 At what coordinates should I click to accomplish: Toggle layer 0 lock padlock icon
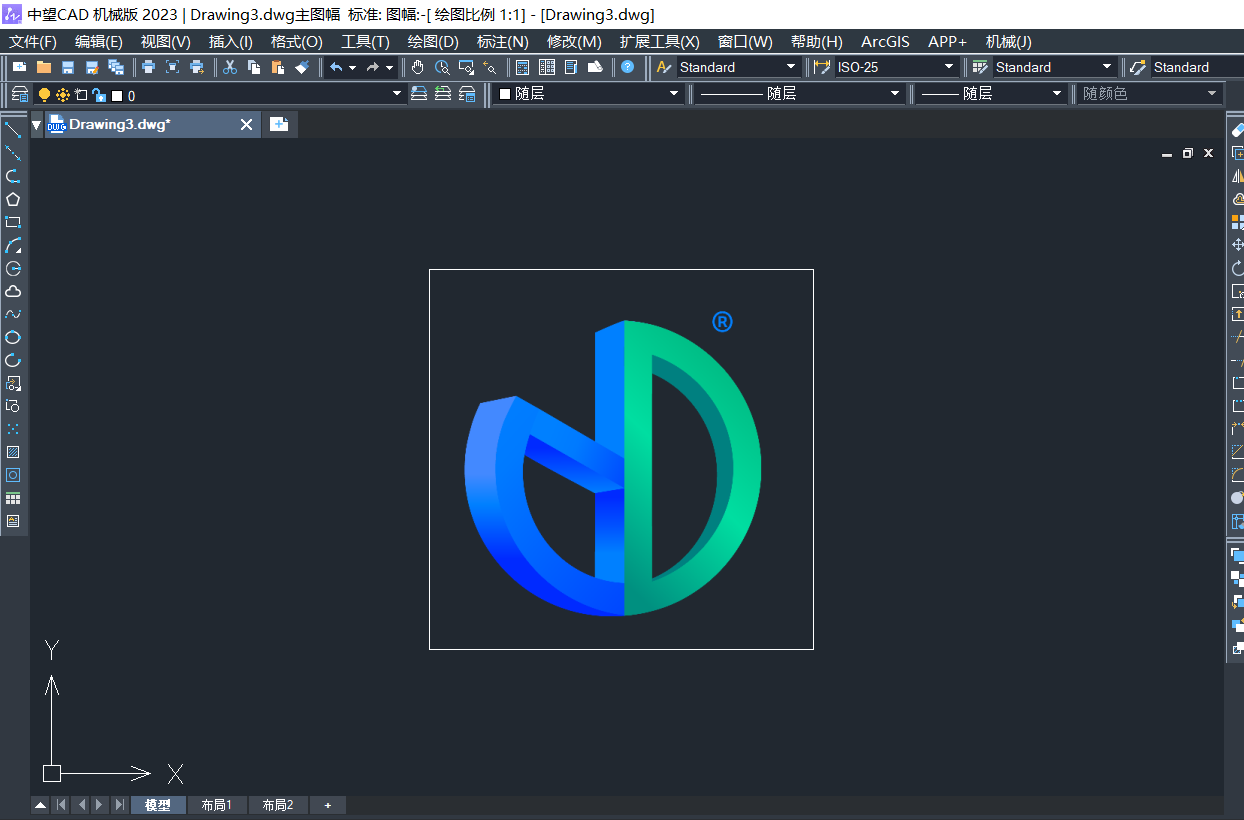(x=98, y=95)
